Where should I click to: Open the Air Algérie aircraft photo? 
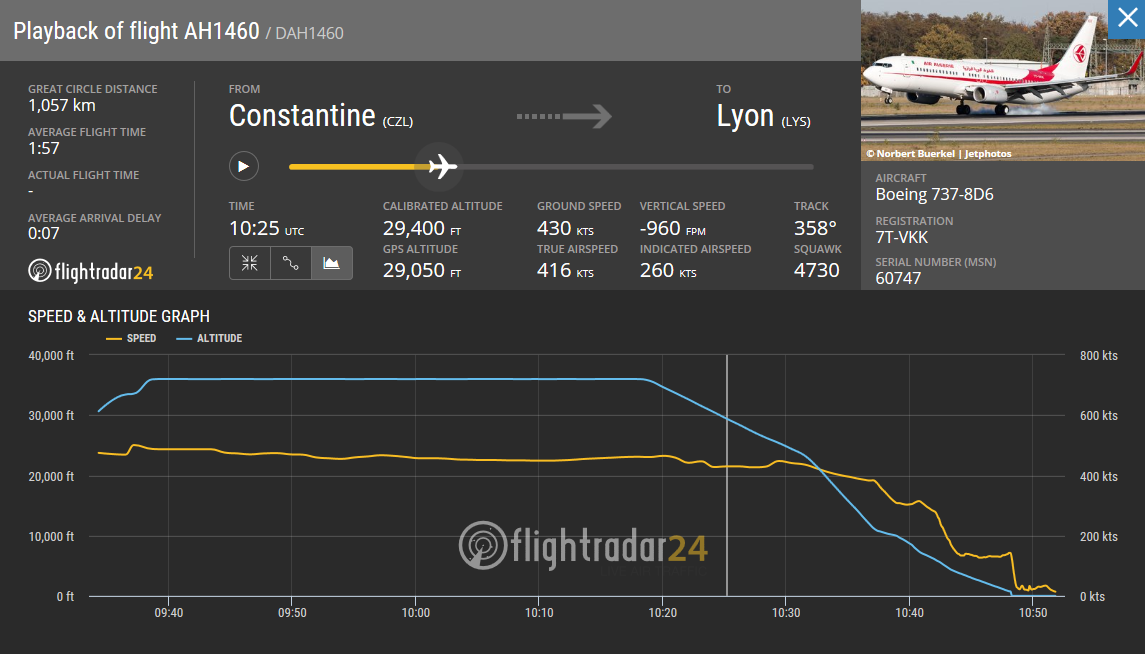[1002, 80]
